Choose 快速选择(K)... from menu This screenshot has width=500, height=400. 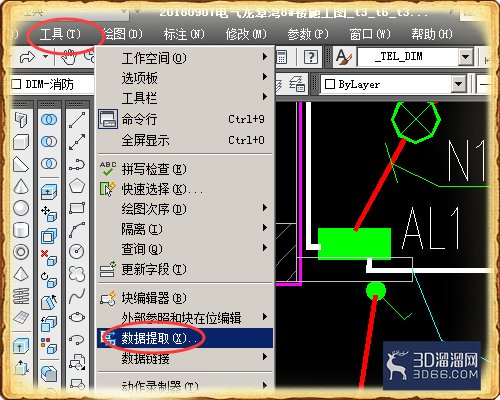click(185, 189)
